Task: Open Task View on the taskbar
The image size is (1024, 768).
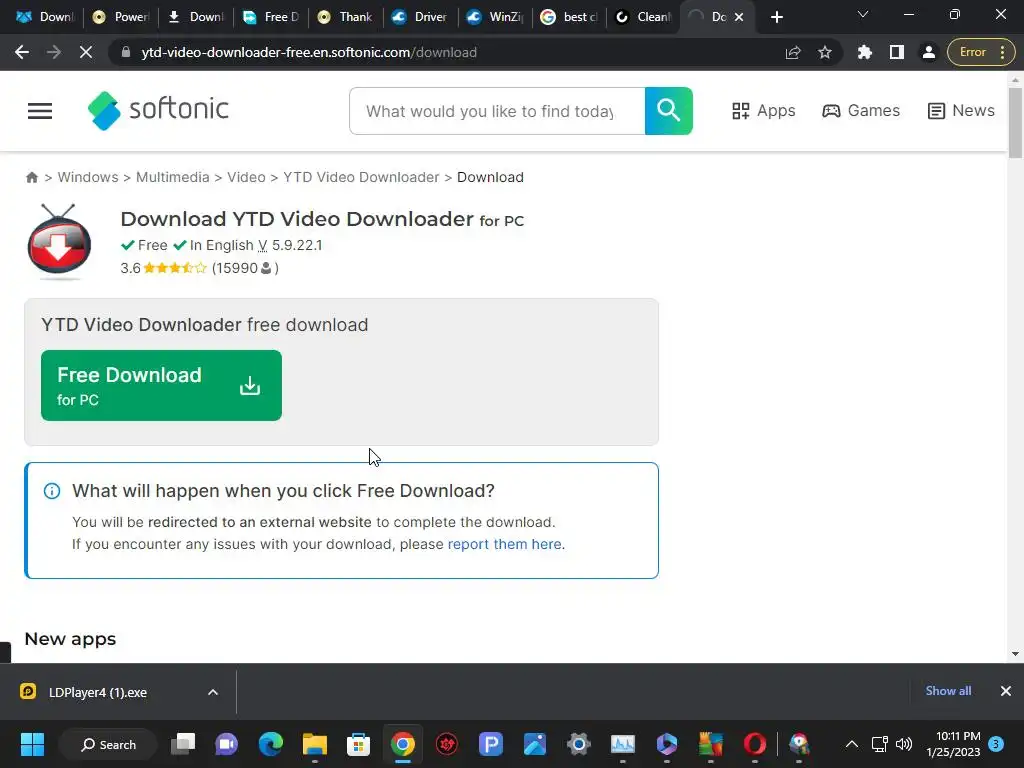Action: click(x=183, y=744)
